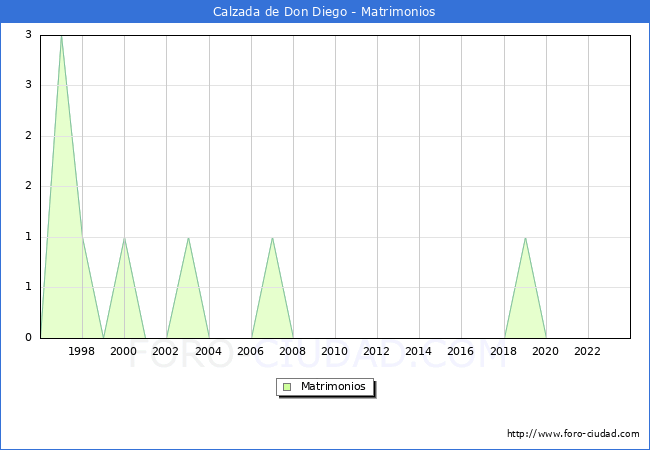650x450 pixels.
Task: Toggle the Matrimonios legend label
Action: tap(333, 386)
